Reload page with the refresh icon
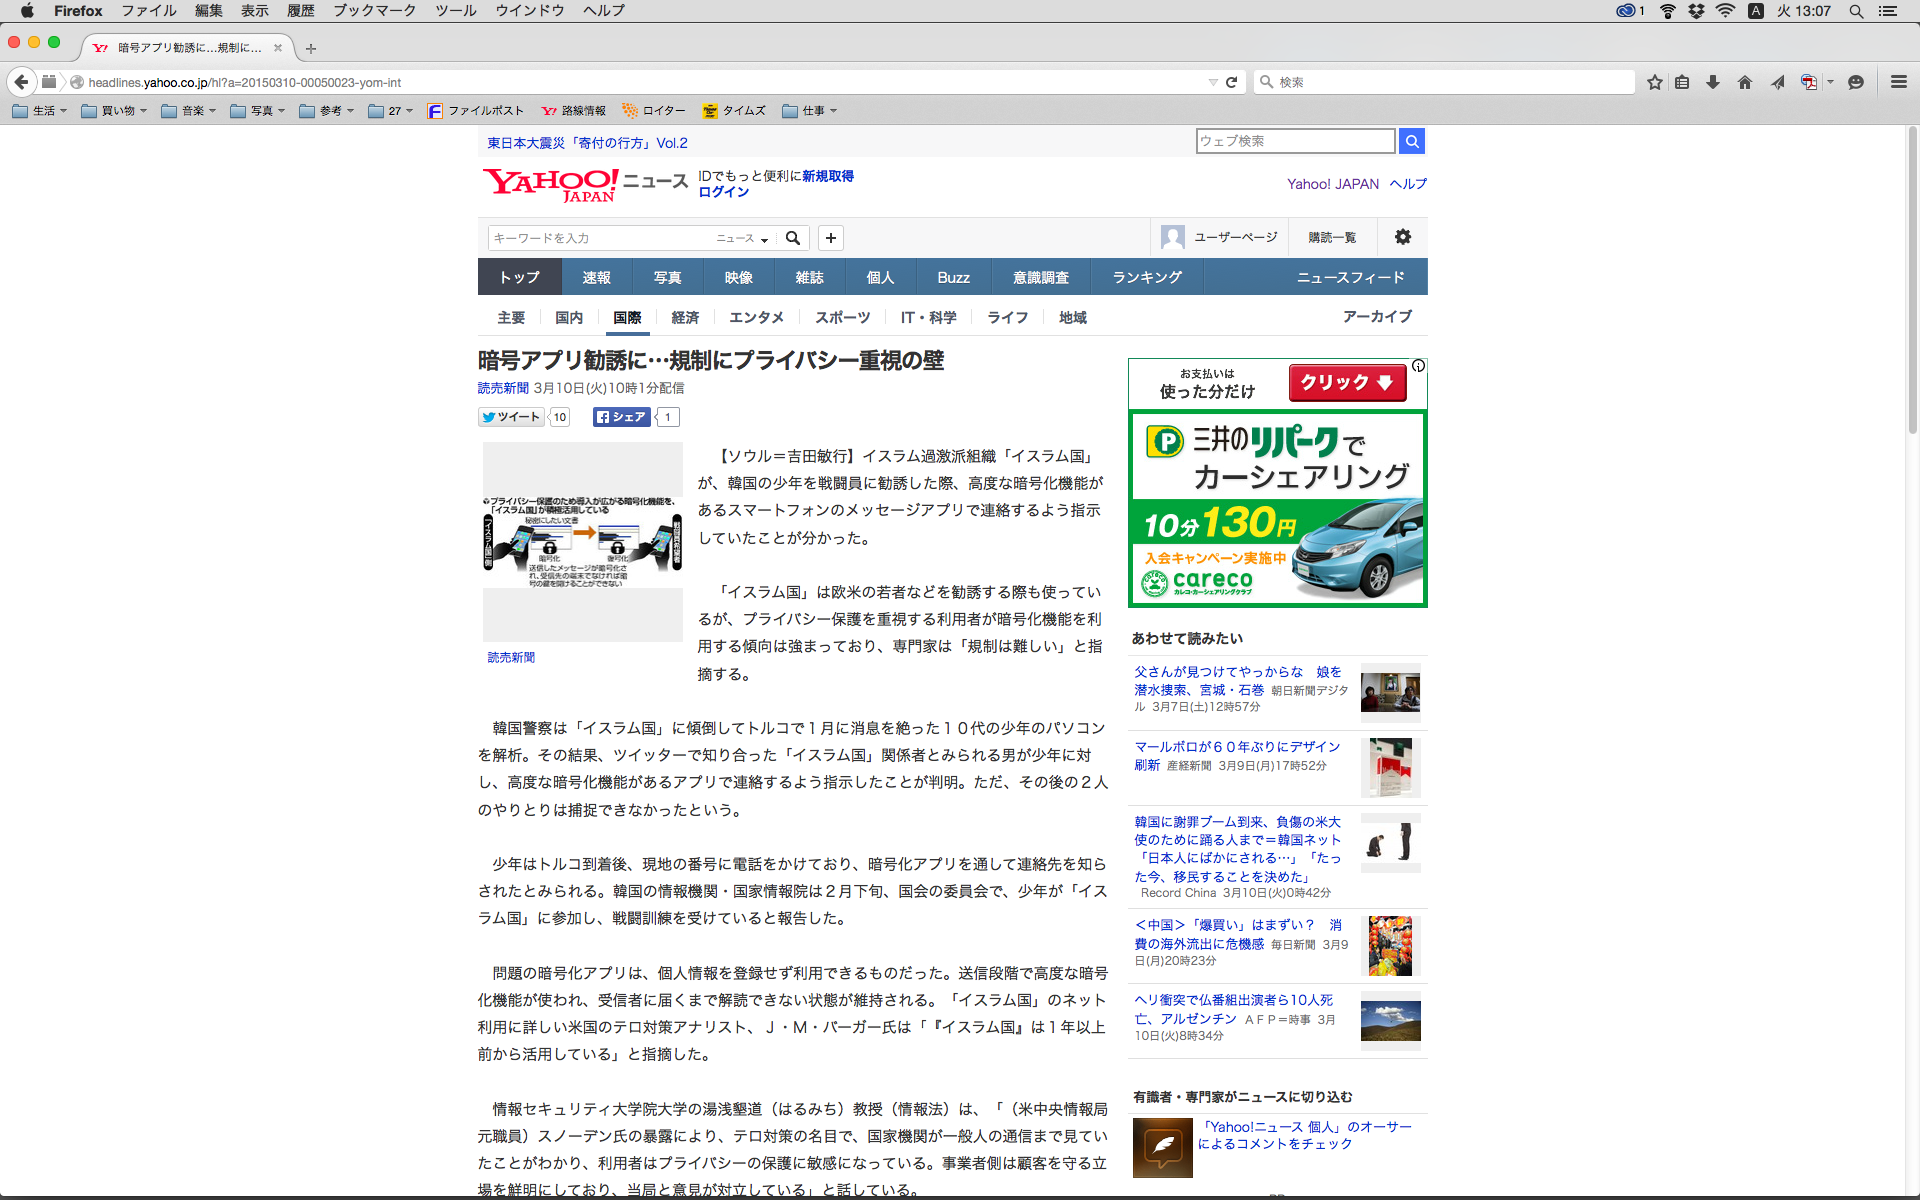The width and height of the screenshot is (1920, 1200). tap(1232, 82)
